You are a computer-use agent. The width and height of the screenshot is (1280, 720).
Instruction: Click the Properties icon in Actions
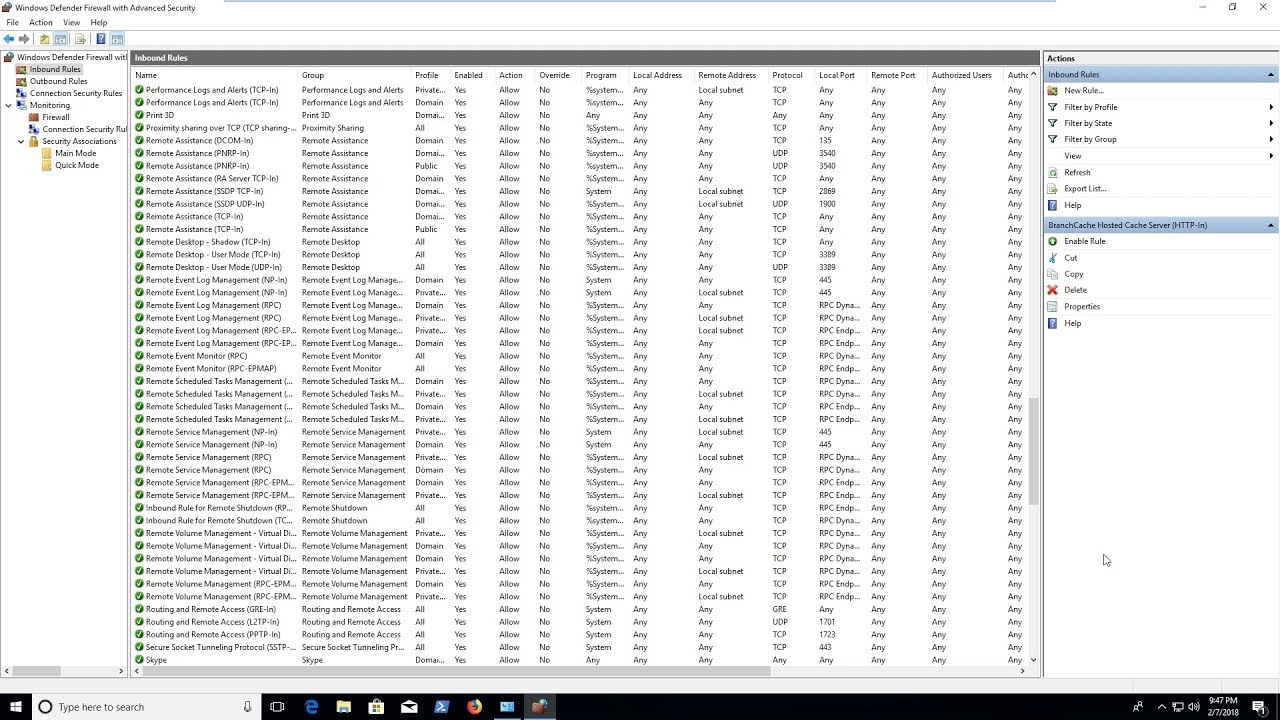pos(1052,306)
